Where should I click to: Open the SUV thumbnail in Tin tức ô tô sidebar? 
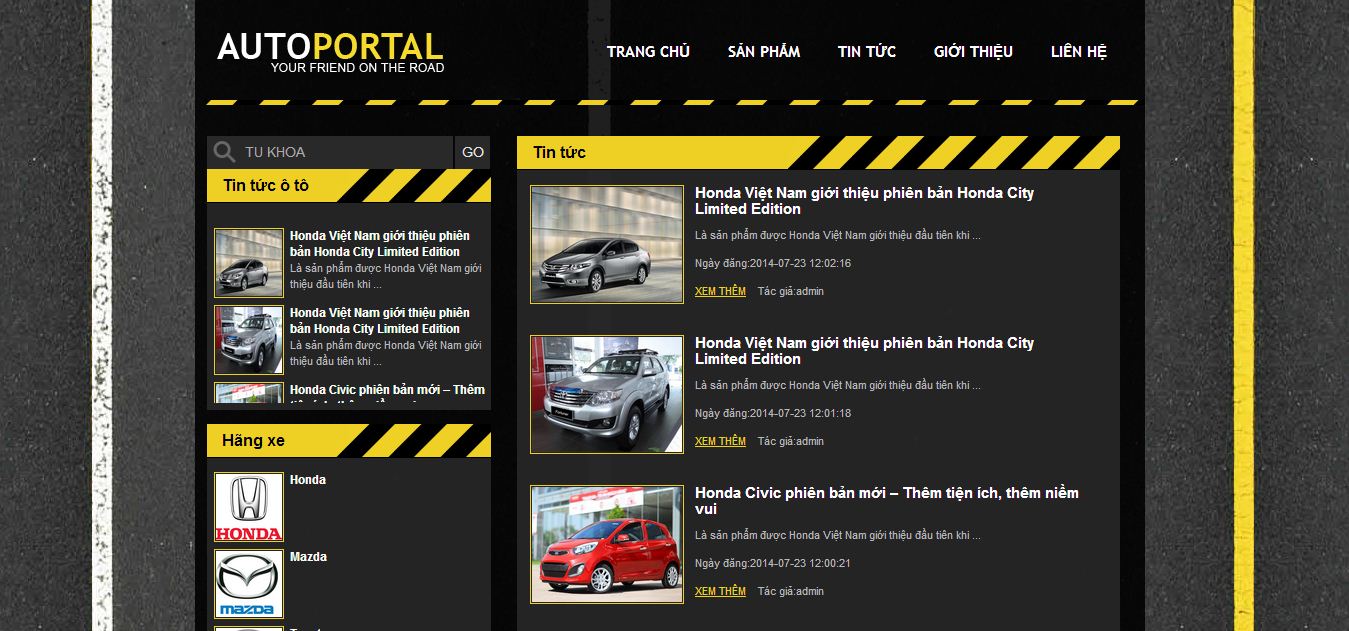point(249,340)
